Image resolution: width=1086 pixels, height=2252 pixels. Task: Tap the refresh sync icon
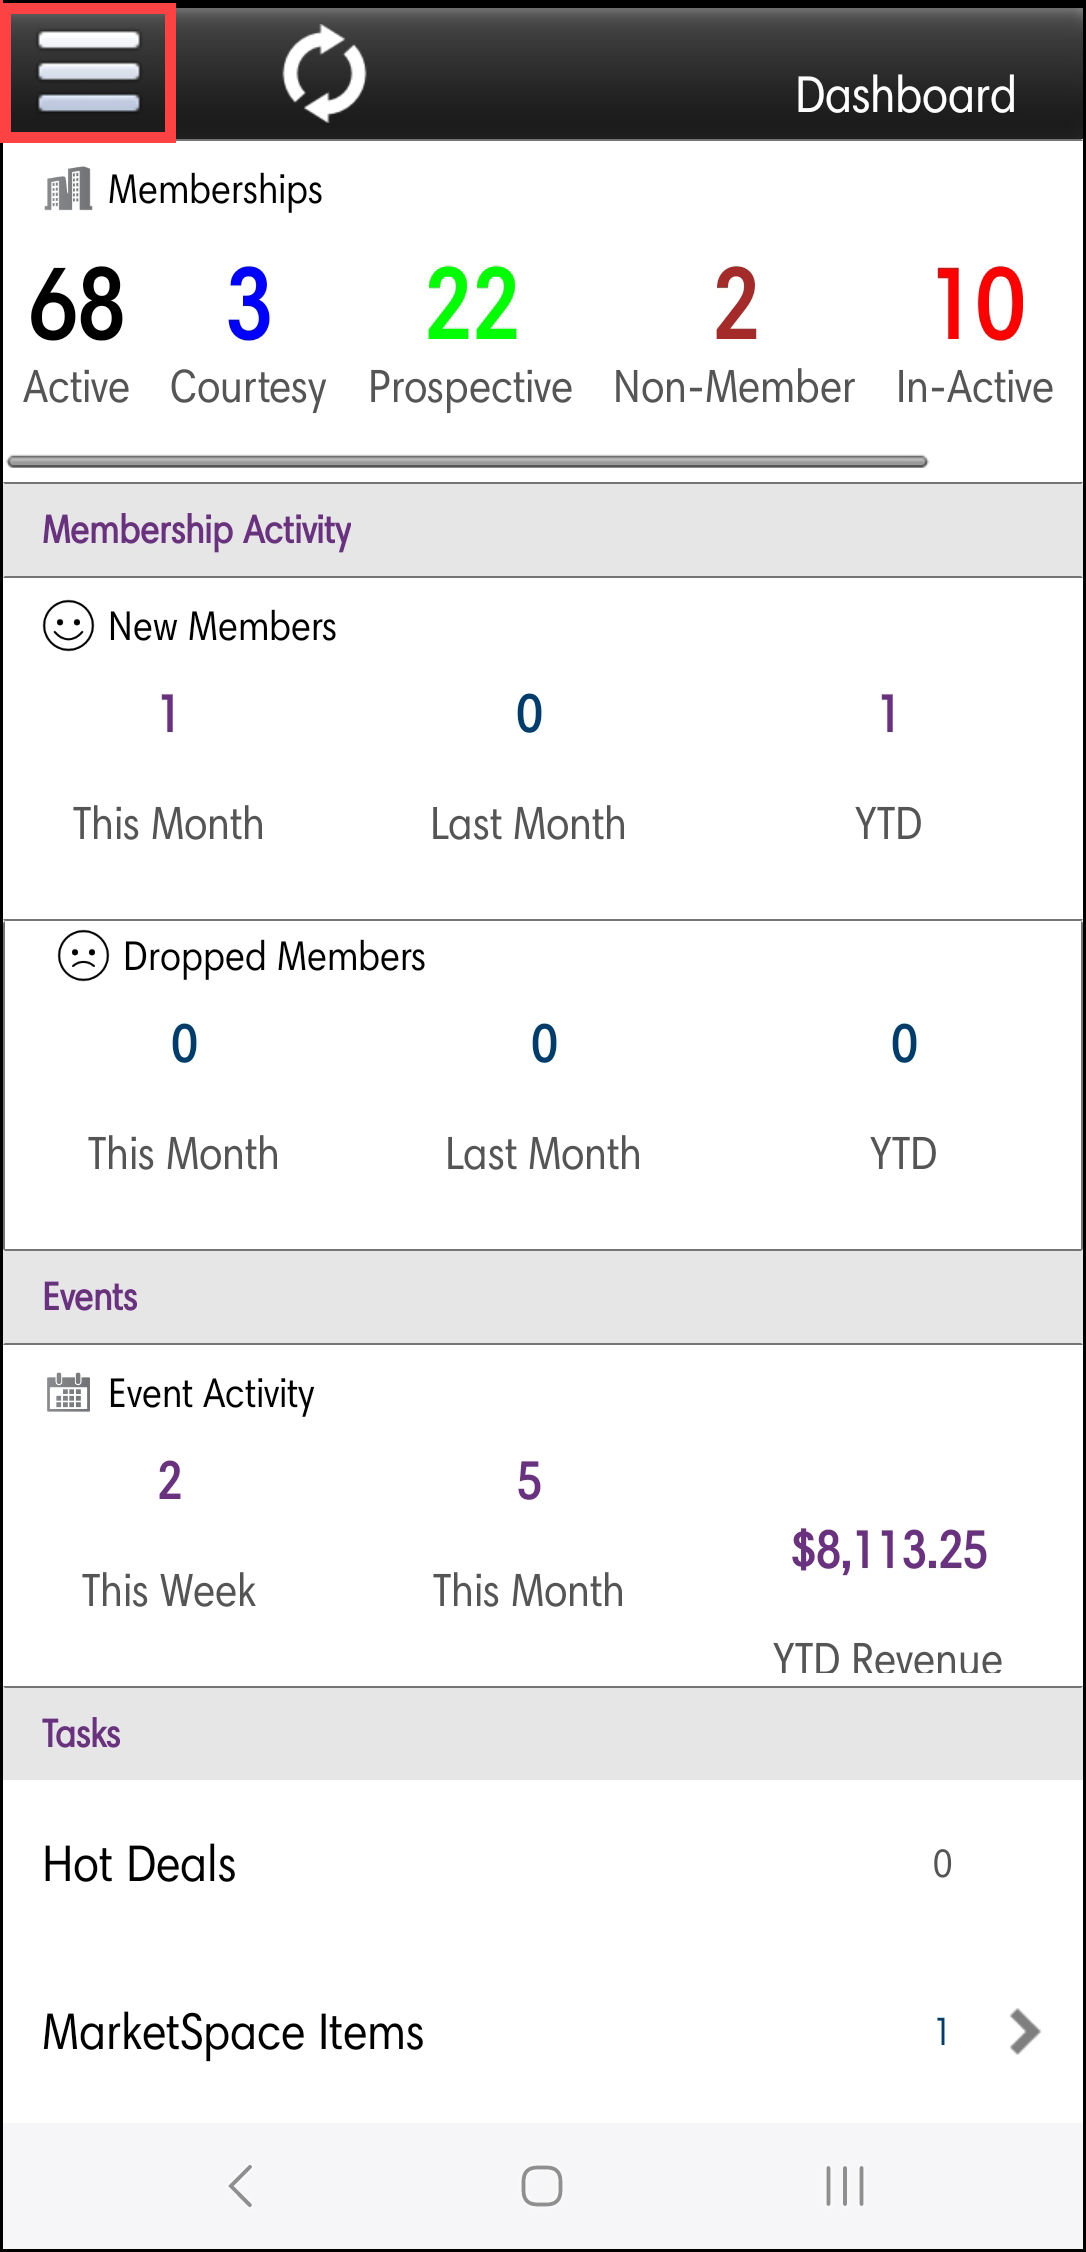[x=324, y=73]
